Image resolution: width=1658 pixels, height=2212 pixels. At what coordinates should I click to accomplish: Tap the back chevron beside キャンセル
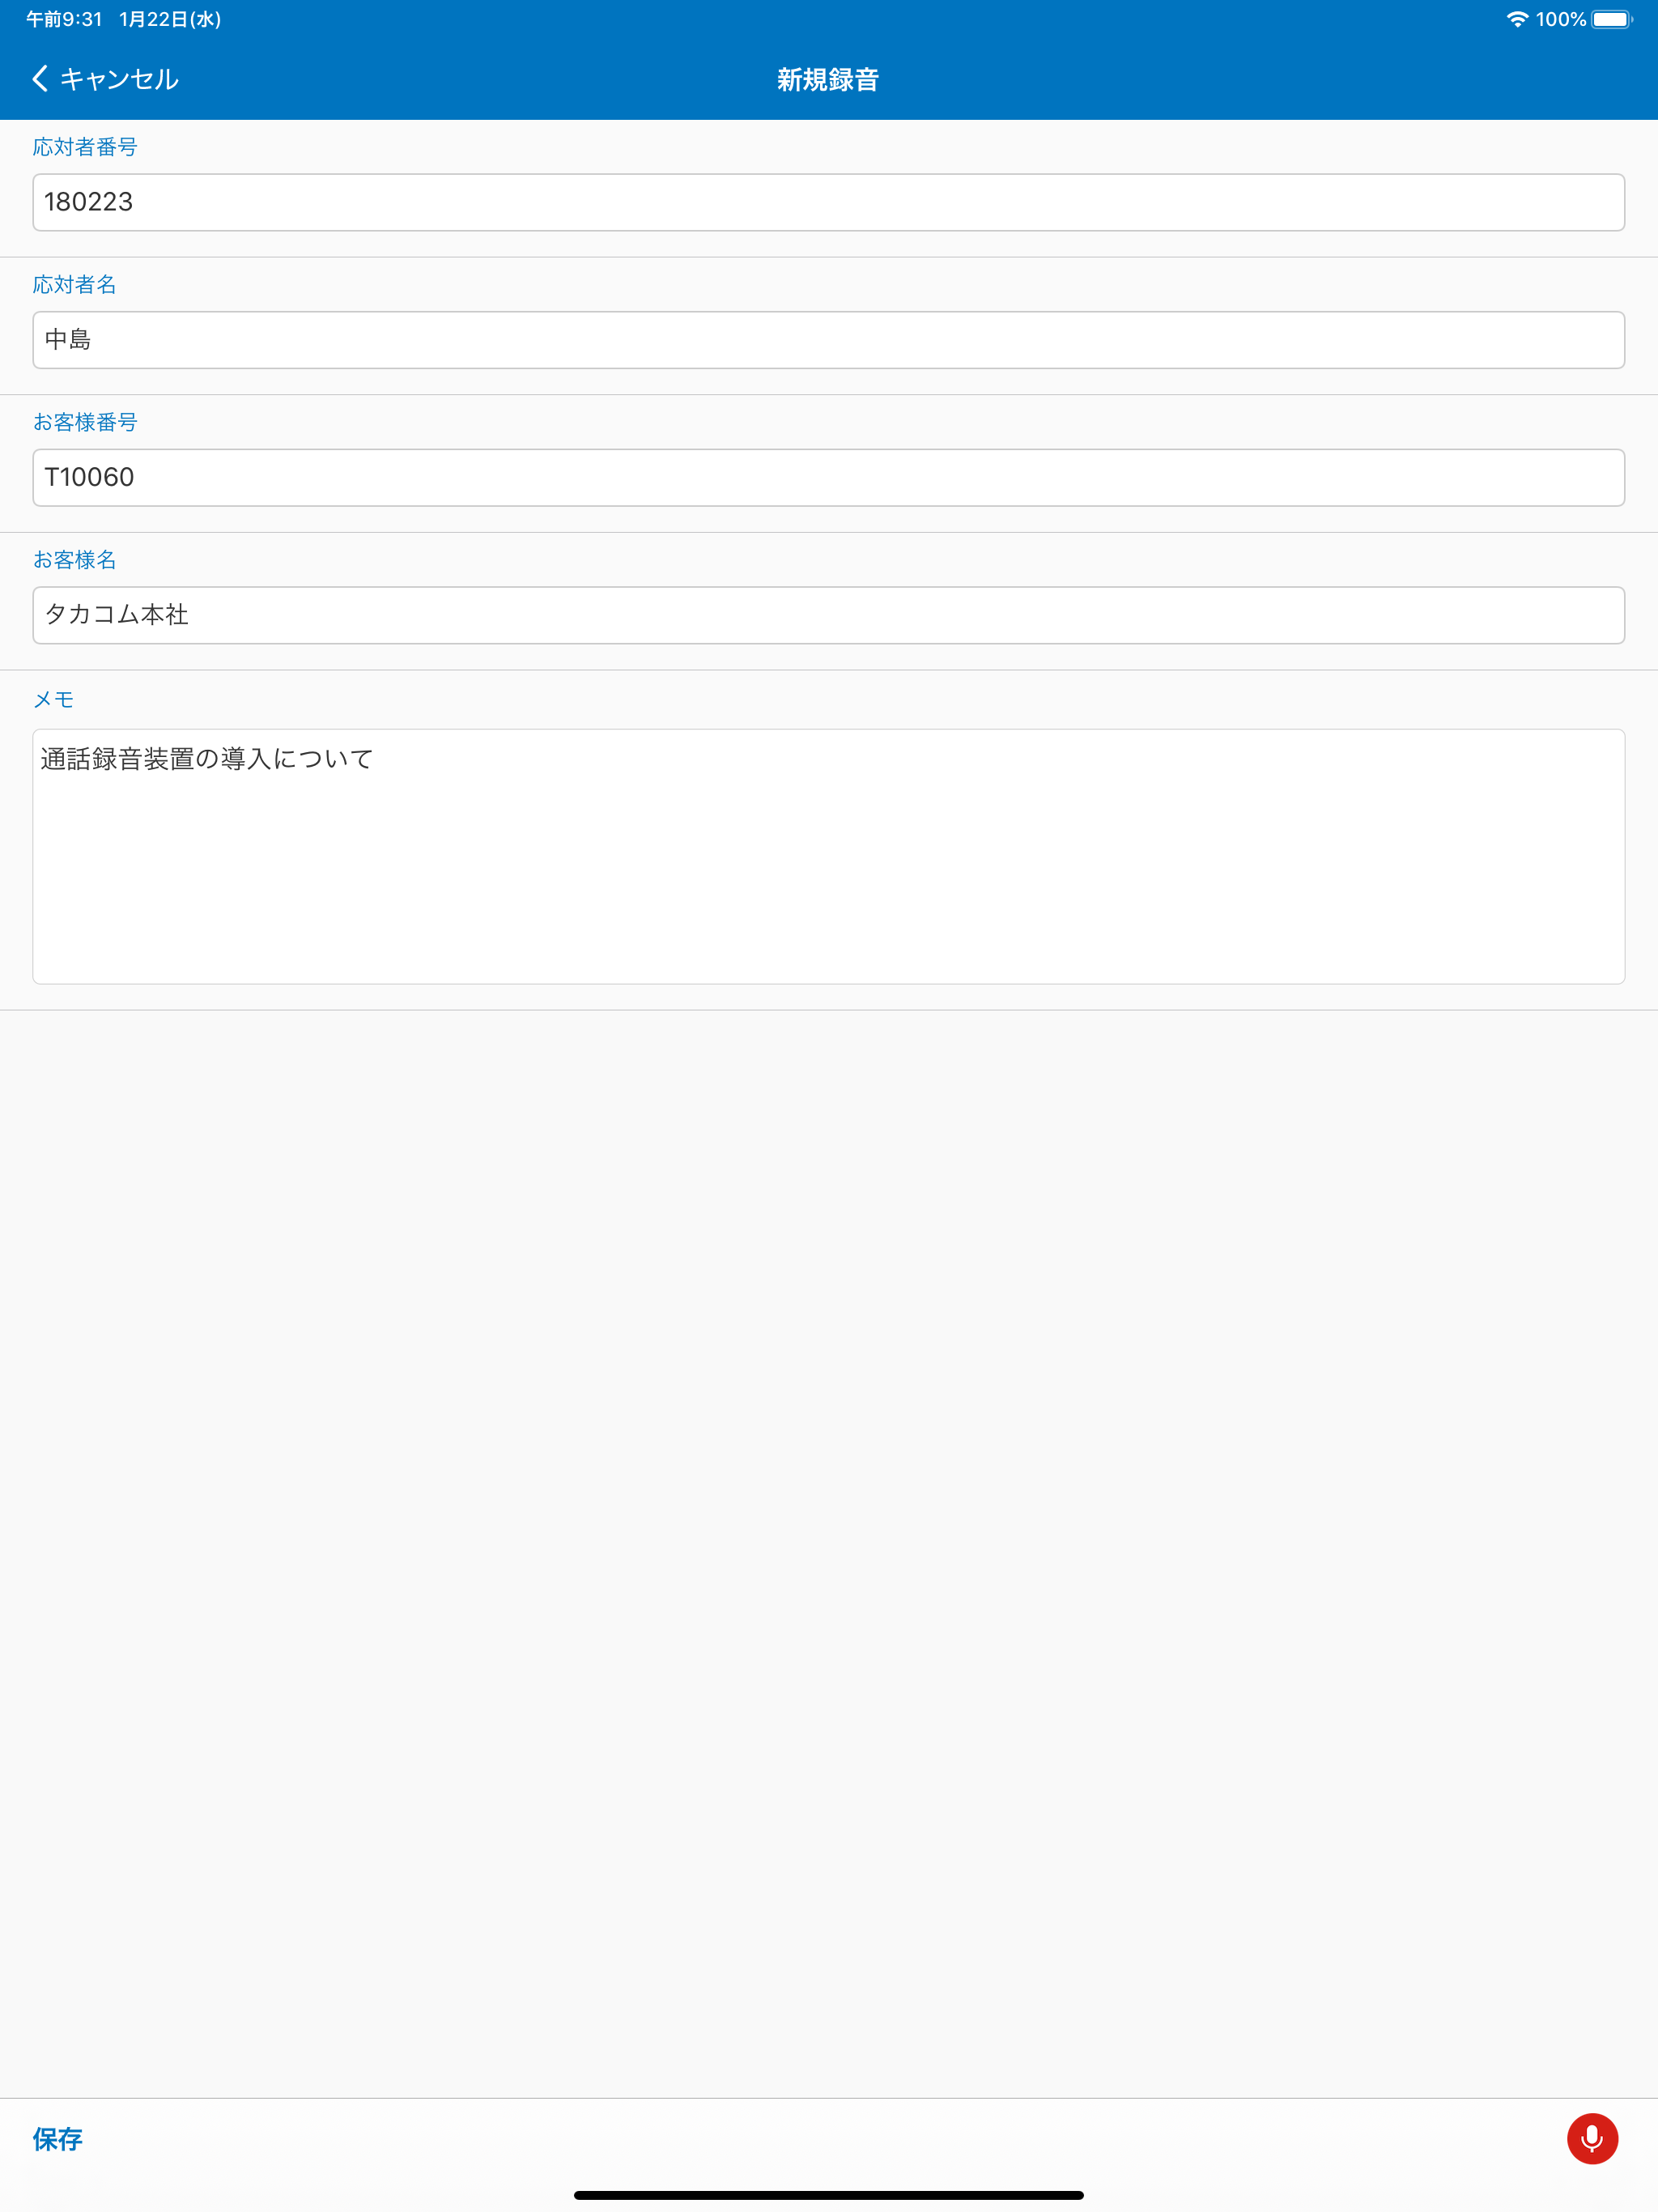click(x=40, y=79)
